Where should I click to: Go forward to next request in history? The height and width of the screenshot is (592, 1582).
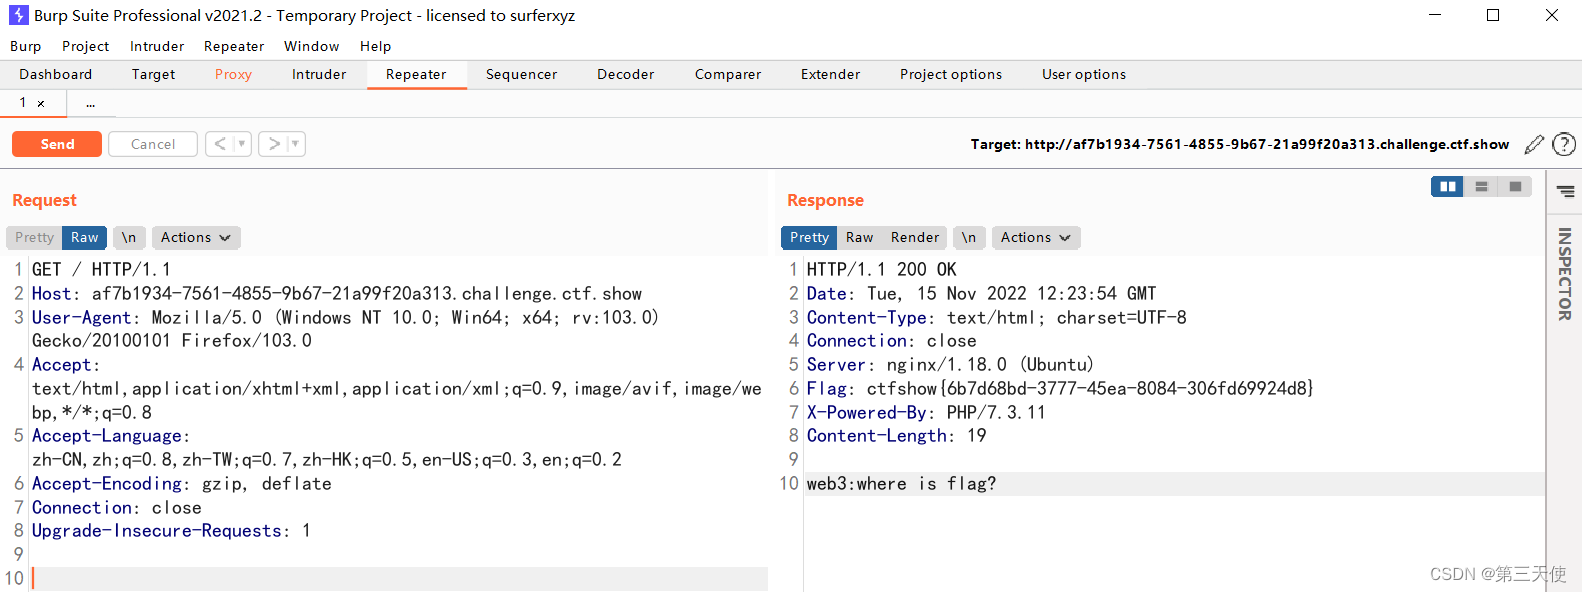coord(274,144)
